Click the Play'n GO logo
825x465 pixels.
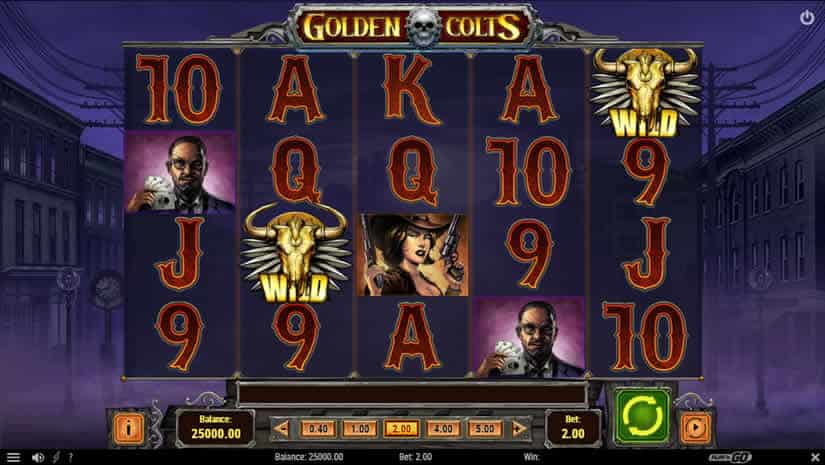(730, 457)
